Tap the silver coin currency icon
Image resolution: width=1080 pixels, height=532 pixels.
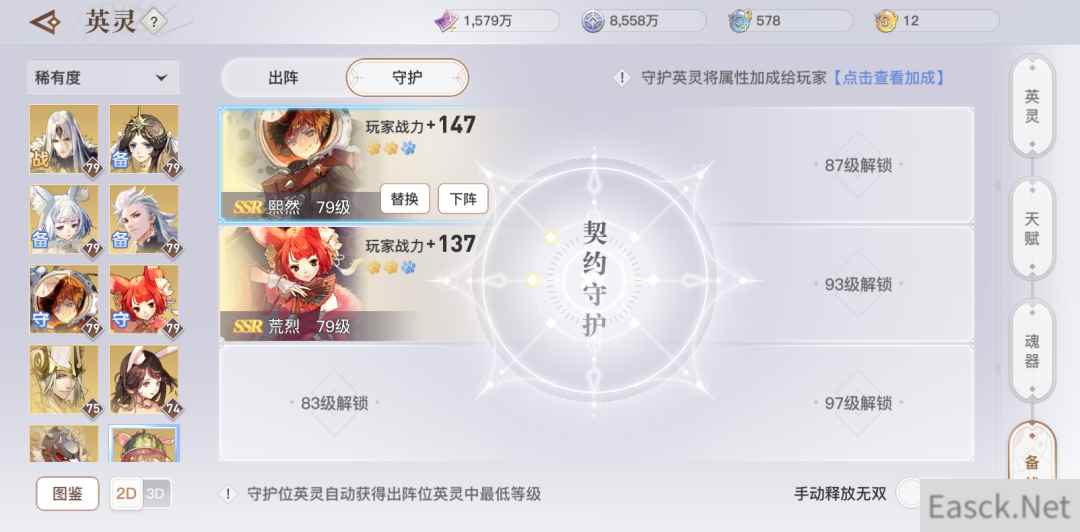[x=593, y=21]
